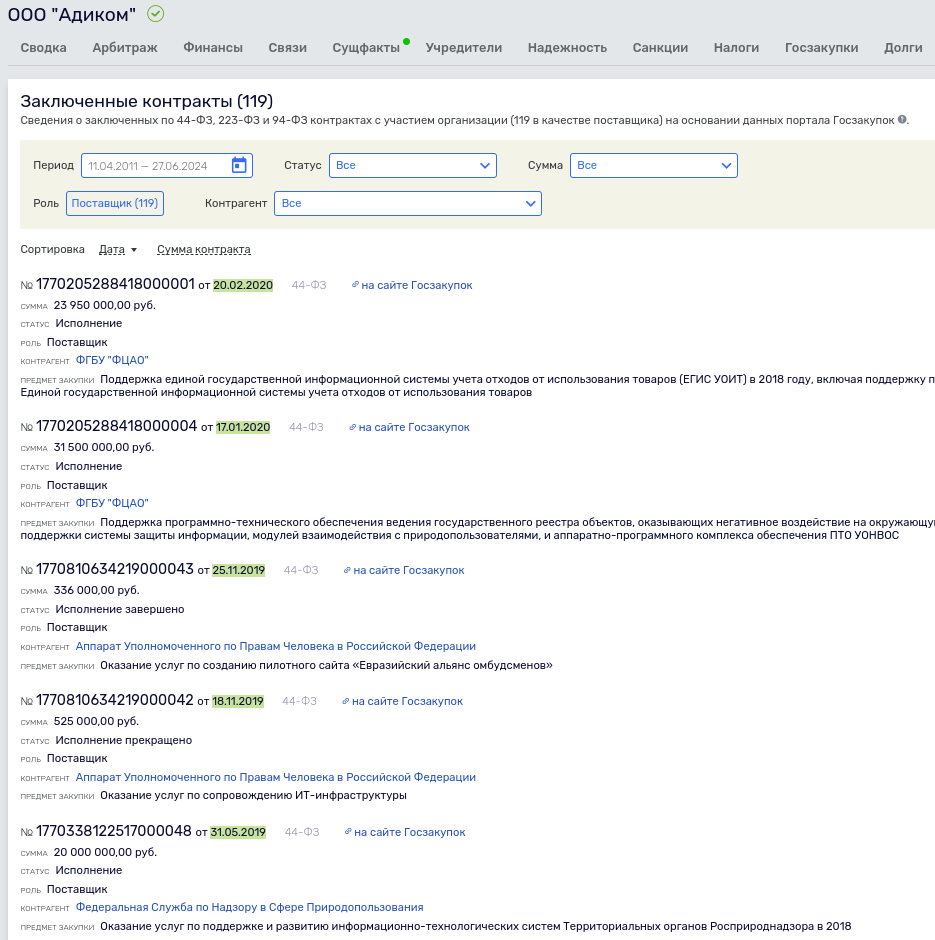935x940 pixels.
Task: Click highlighted date 20.02.2020
Action: click(x=243, y=285)
